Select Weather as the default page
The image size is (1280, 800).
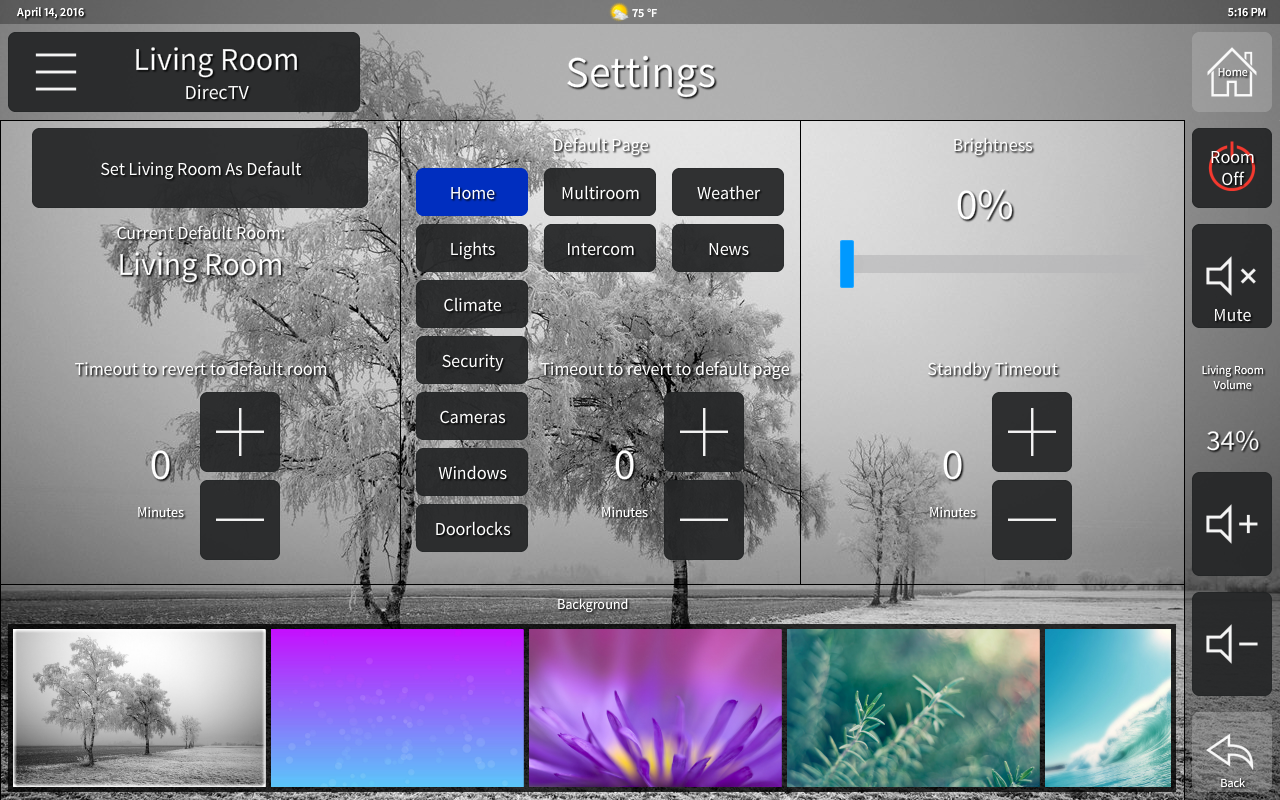[728, 193]
